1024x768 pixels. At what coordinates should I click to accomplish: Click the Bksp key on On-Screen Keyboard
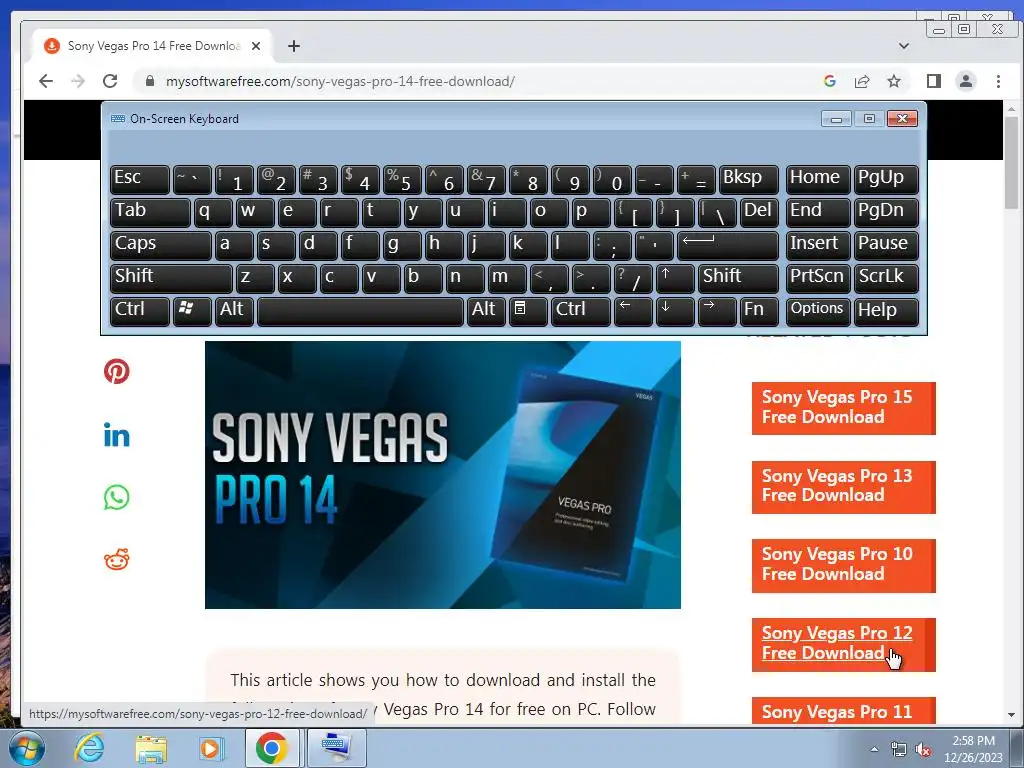pos(748,179)
